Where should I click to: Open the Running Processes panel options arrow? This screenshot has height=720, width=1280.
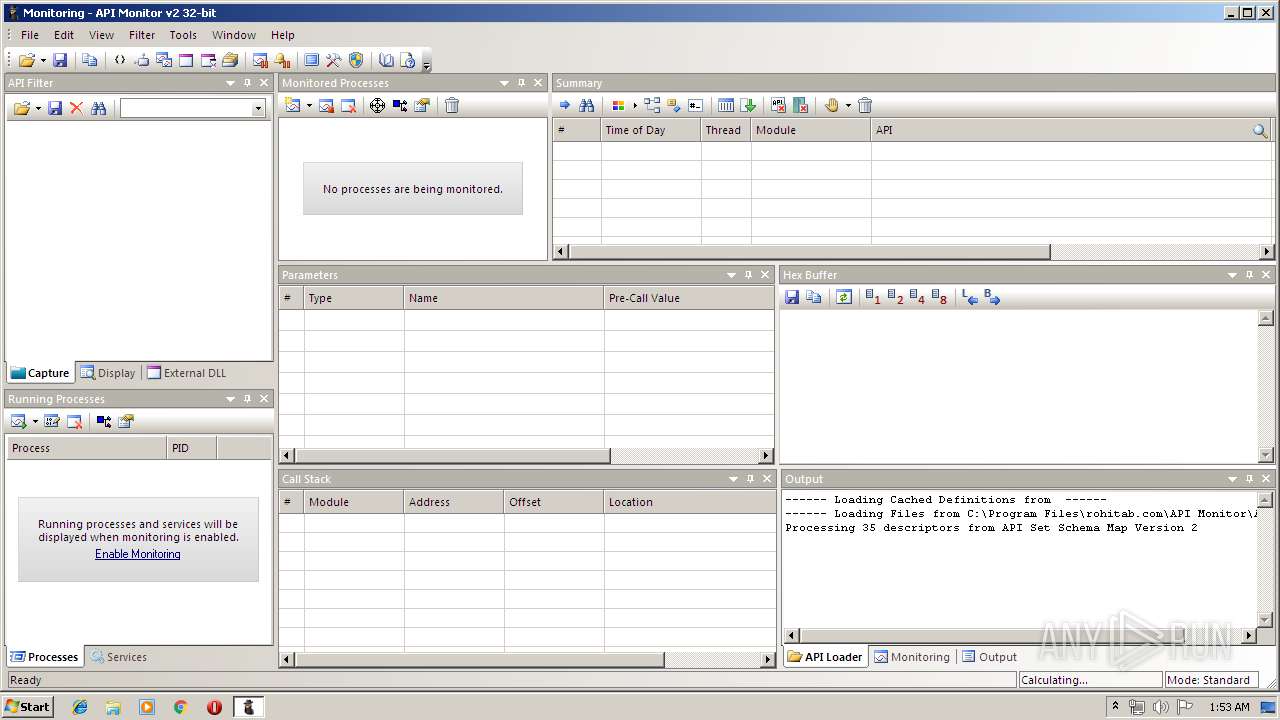pyautogui.click(x=231, y=399)
